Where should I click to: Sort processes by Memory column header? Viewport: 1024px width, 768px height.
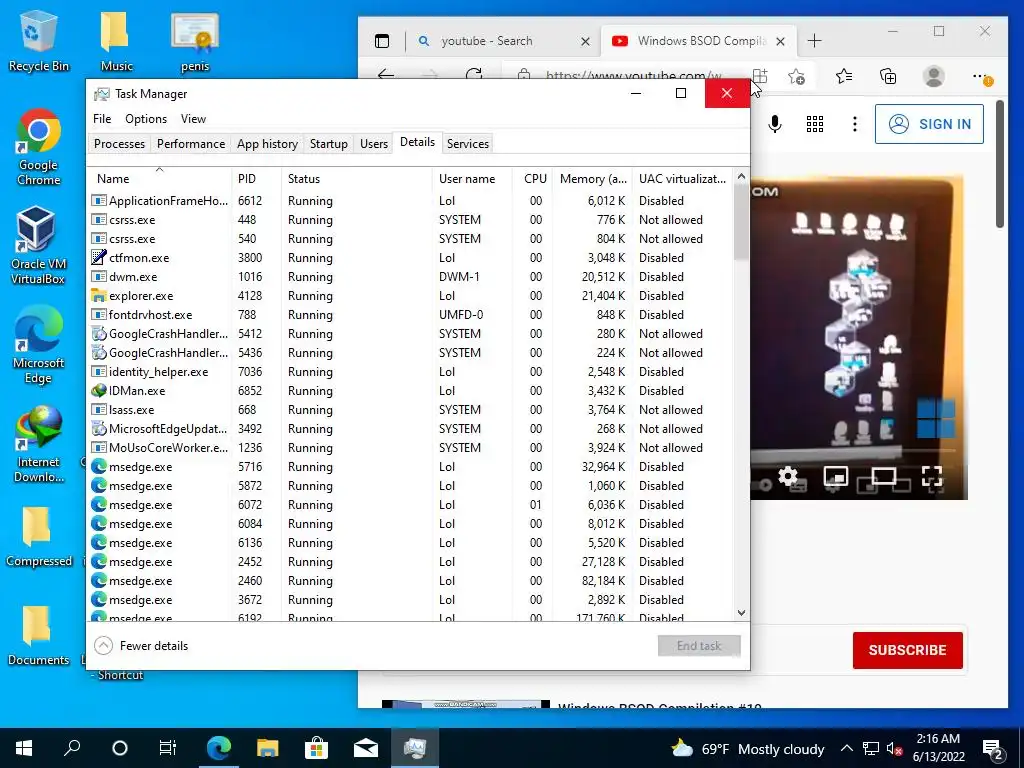(x=593, y=178)
